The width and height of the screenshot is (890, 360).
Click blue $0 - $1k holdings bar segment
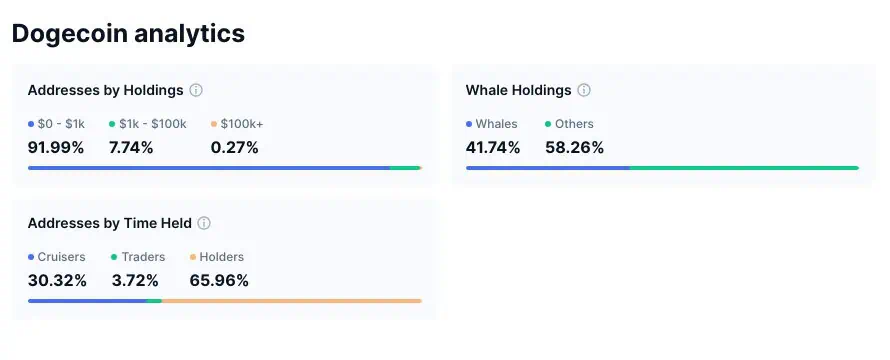(x=209, y=168)
